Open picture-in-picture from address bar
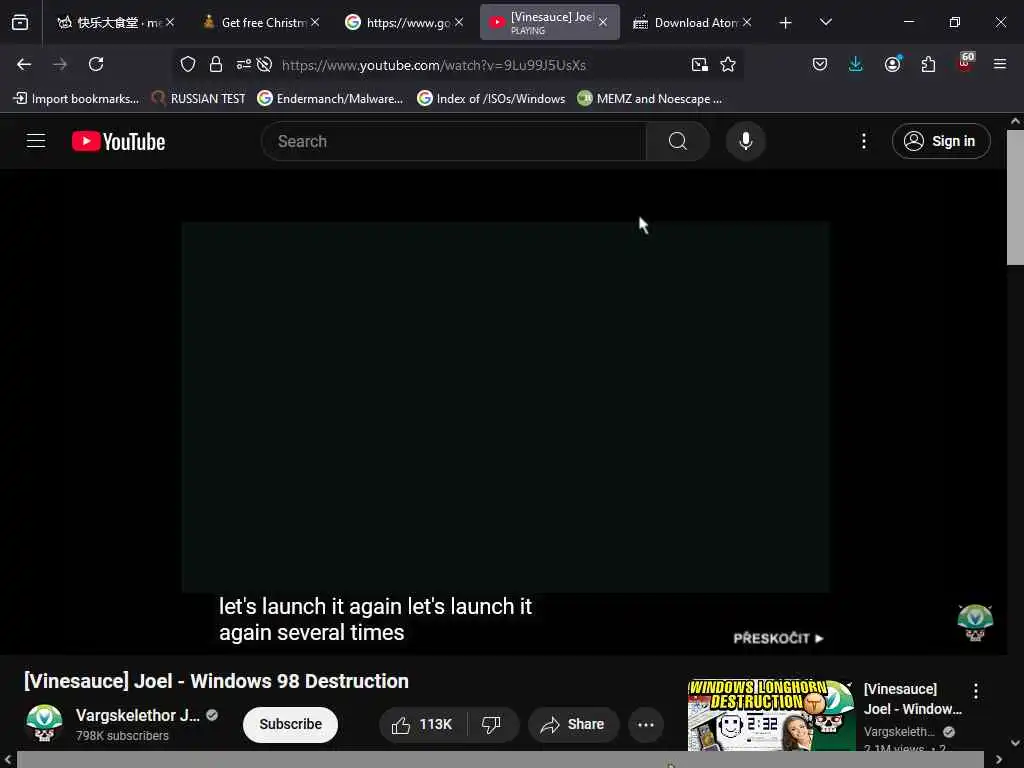The image size is (1024, 768). pyautogui.click(x=699, y=64)
